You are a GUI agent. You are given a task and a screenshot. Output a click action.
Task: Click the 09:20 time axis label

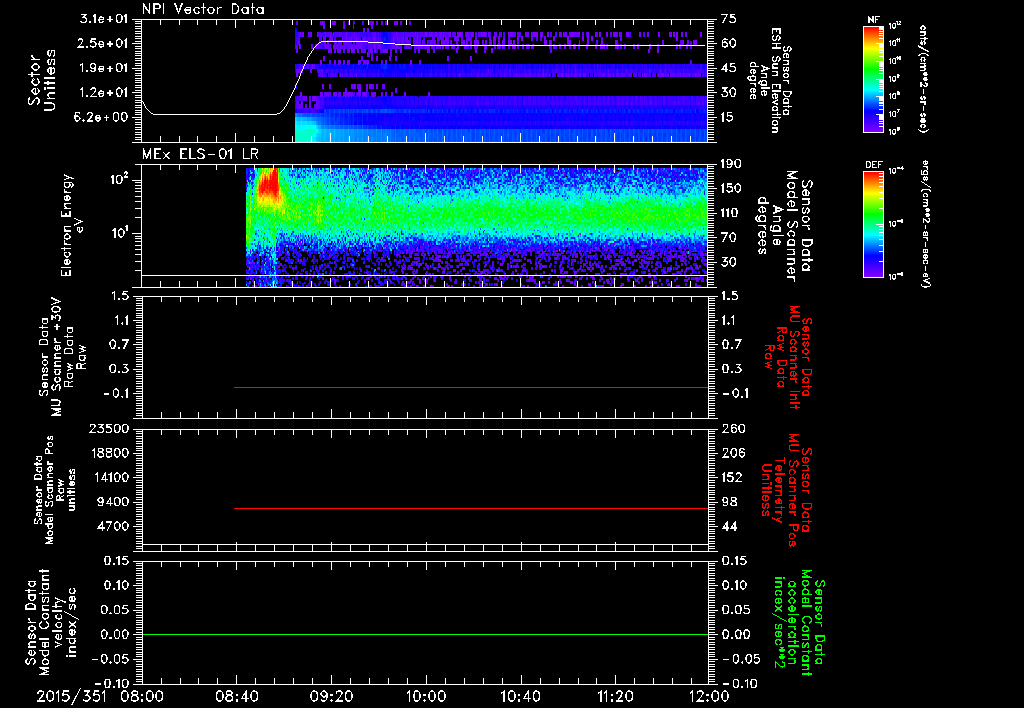click(x=331, y=696)
